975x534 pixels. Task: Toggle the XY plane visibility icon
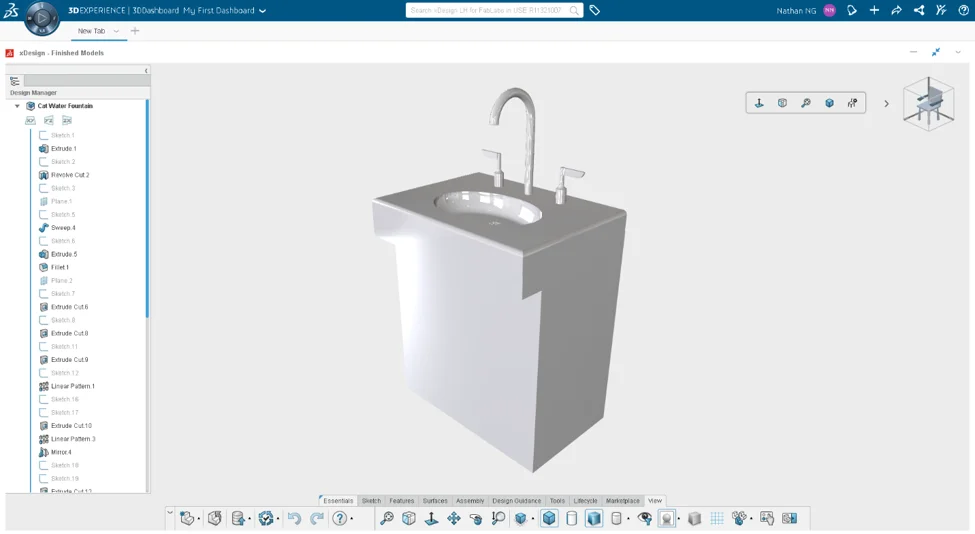[x=30, y=120]
